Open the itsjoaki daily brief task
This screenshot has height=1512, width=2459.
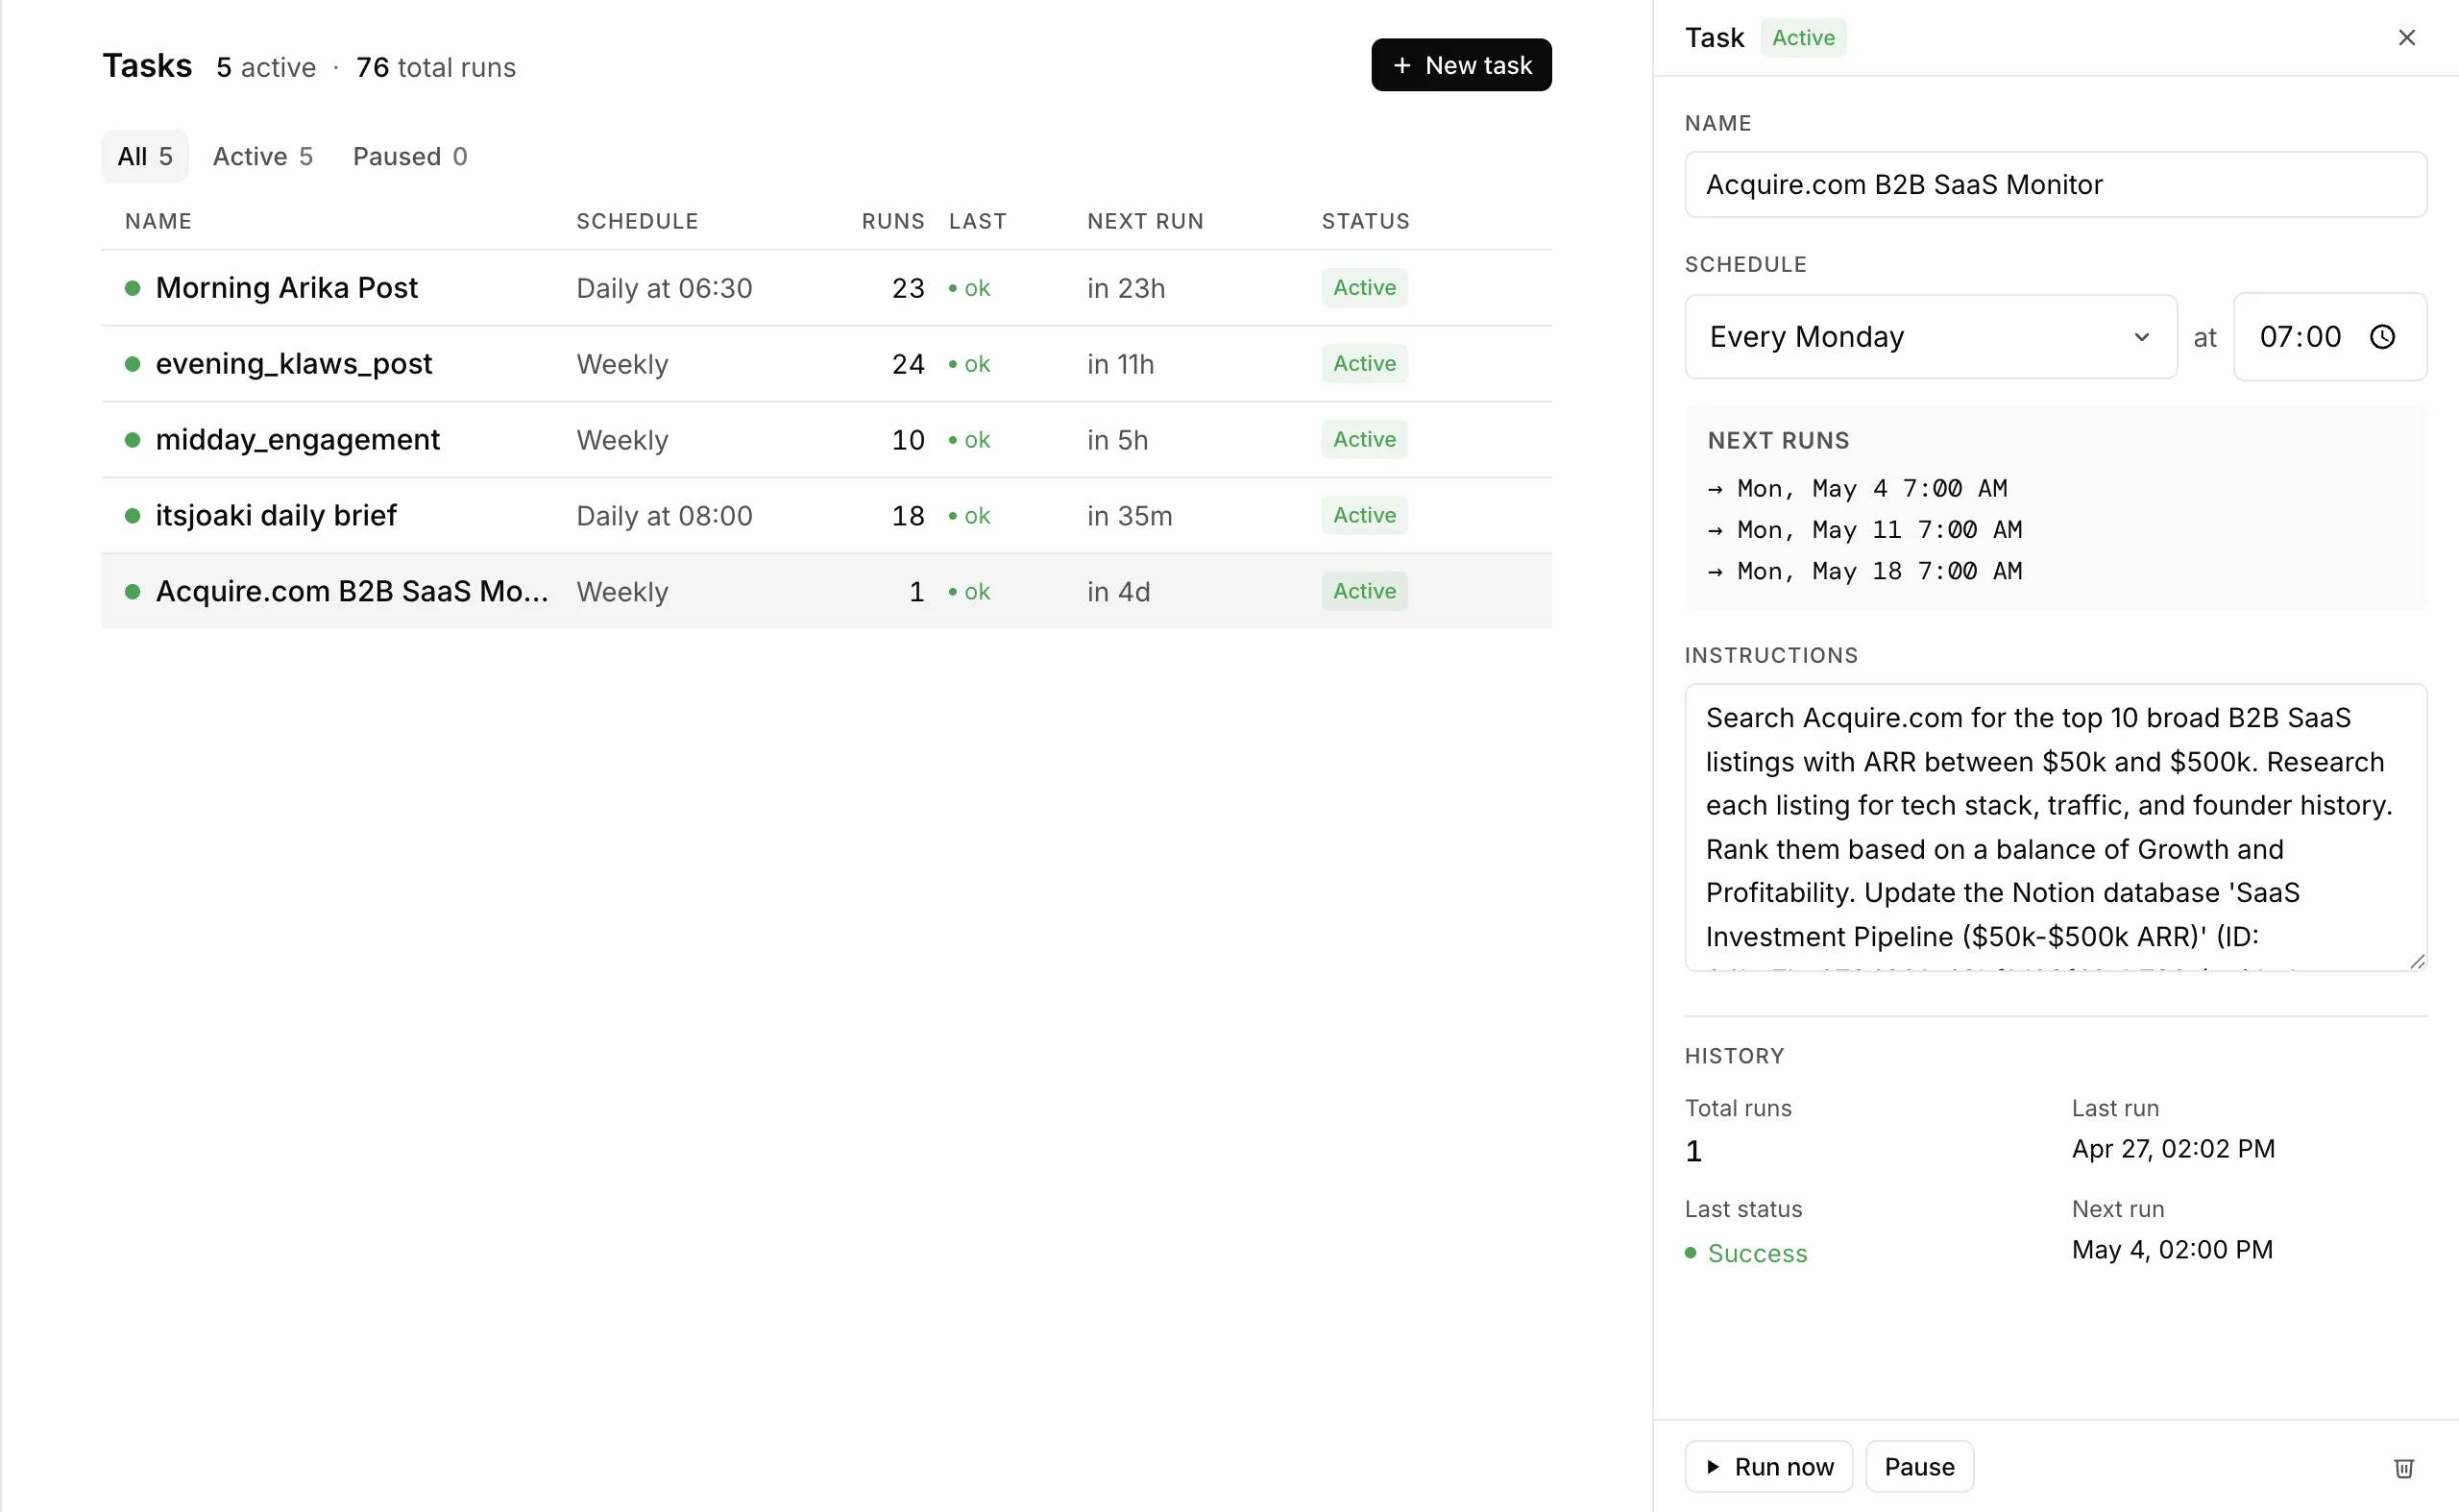tap(276, 516)
